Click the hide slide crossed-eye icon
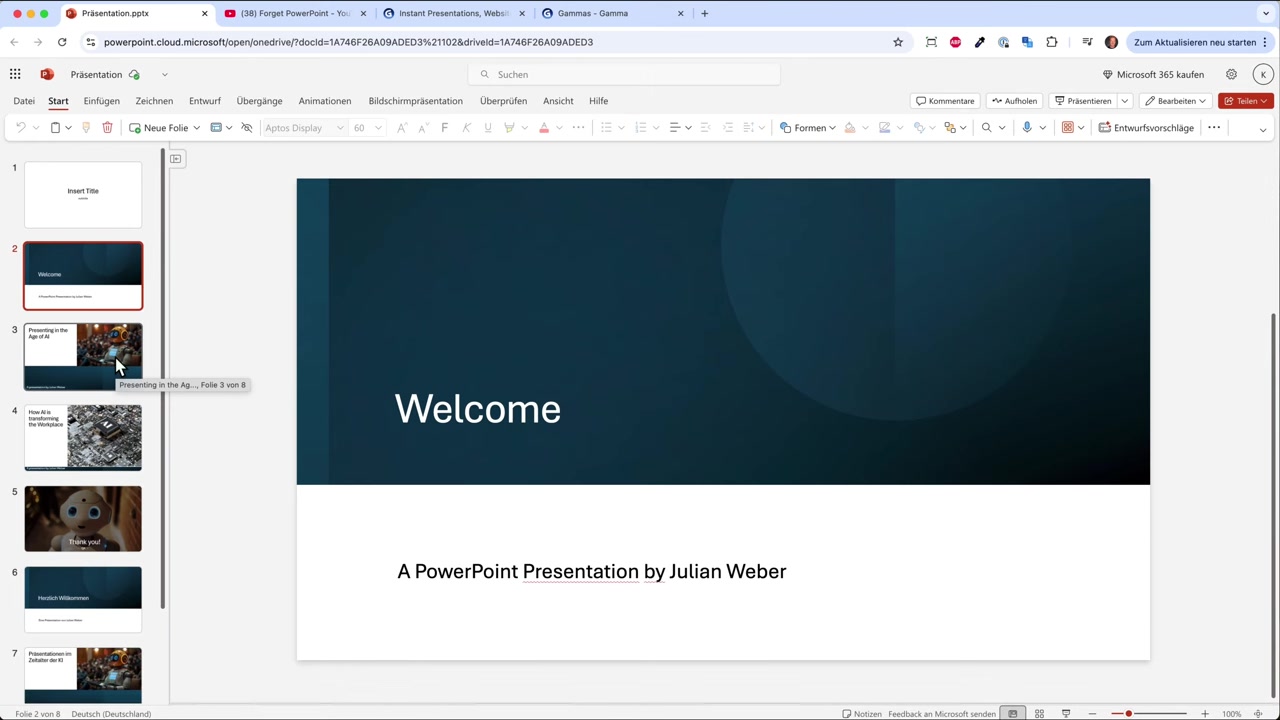This screenshot has height=720, width=1280. point(247,128)
